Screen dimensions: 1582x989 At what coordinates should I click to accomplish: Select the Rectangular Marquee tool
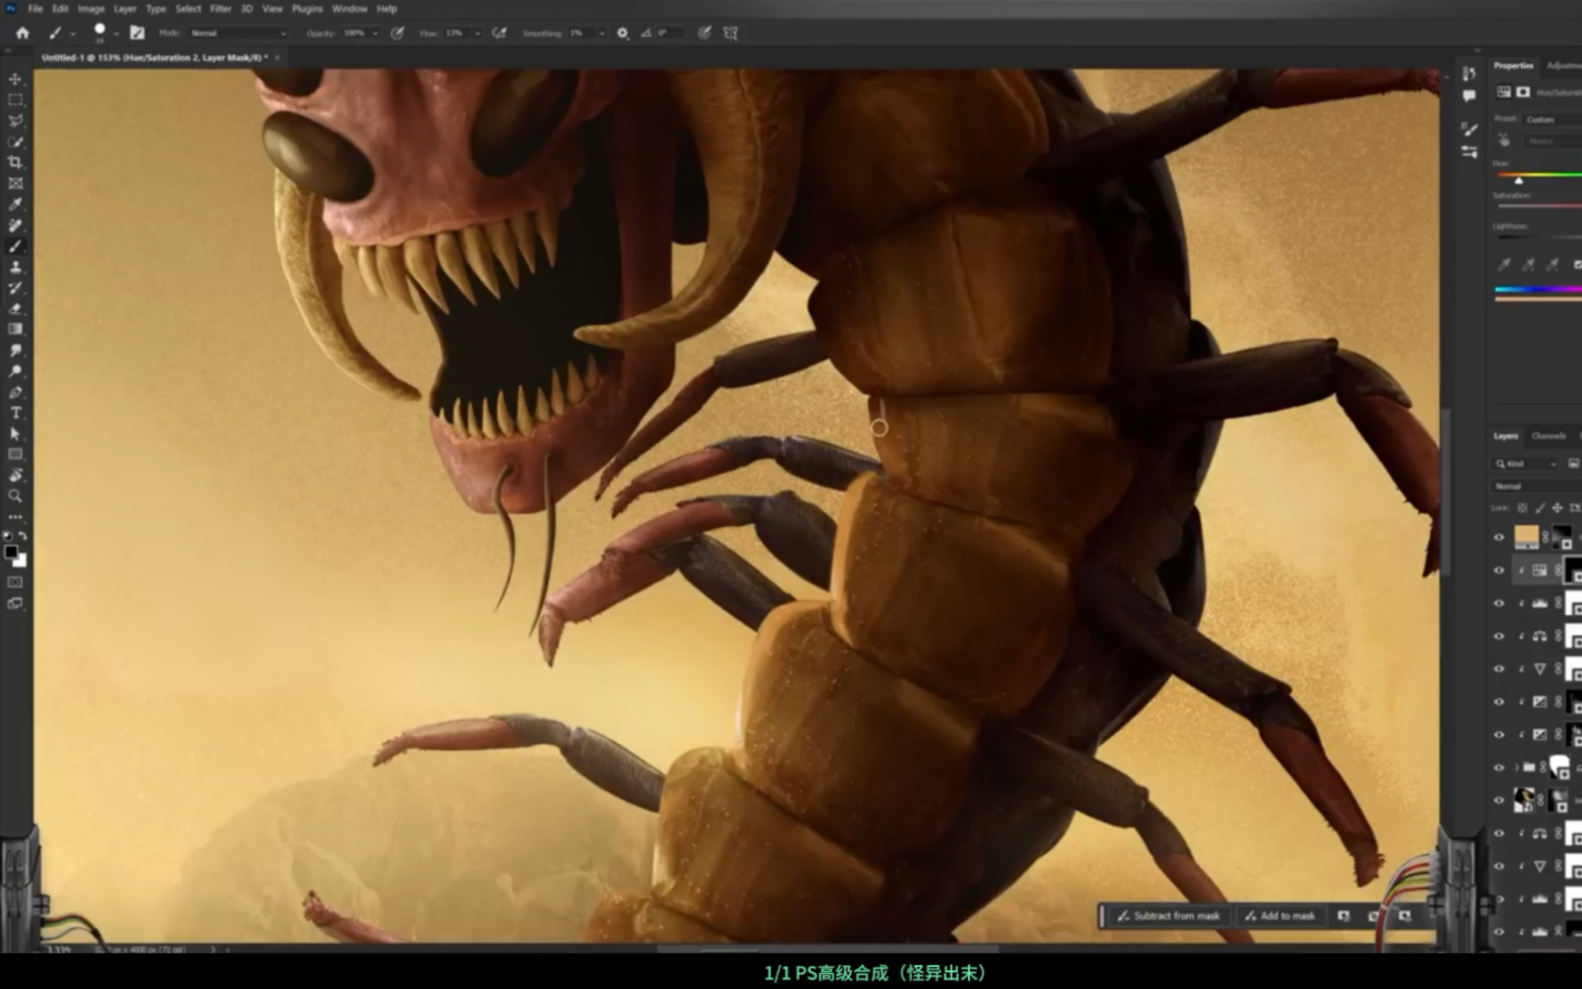(15, 100)
